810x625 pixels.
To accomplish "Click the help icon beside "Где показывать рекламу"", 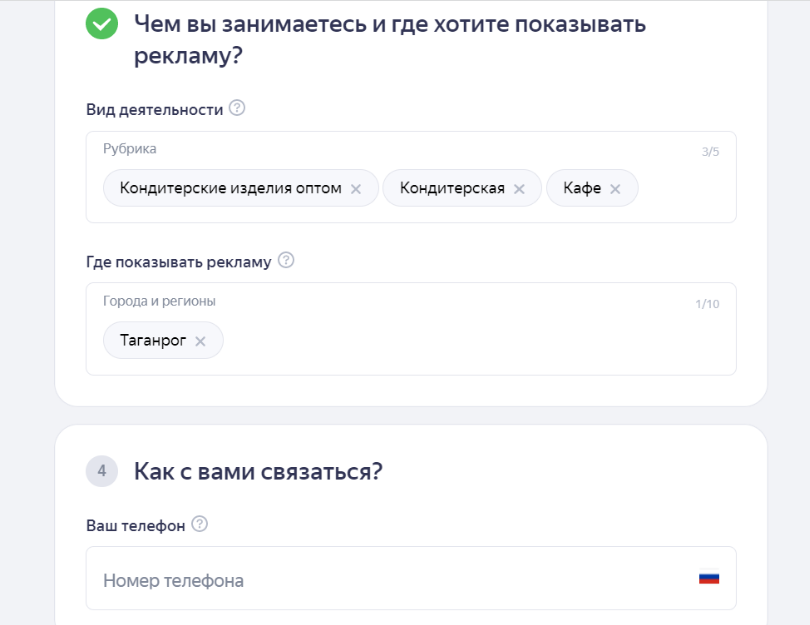I will pyautogui.click(x=286, y=261).
